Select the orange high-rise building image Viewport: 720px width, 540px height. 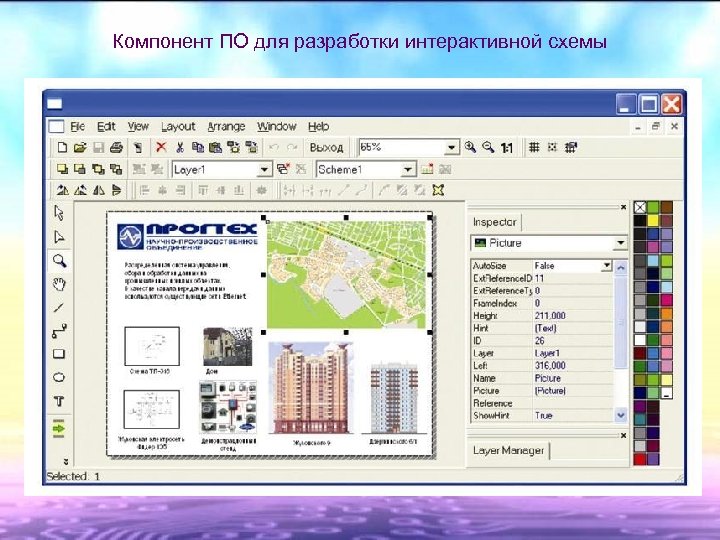point(311,388)
